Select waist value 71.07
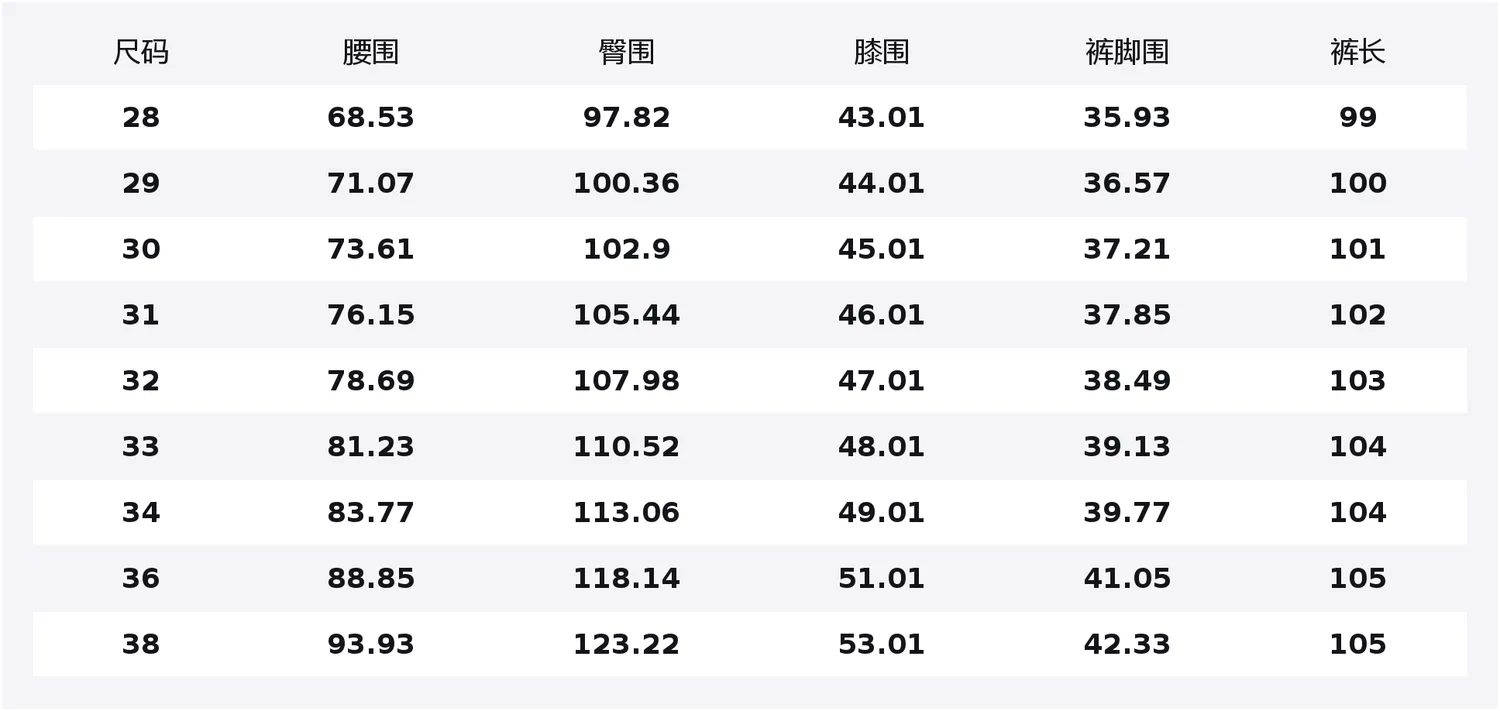Screen dimensions: 1500x711 (x=370, y=184)
